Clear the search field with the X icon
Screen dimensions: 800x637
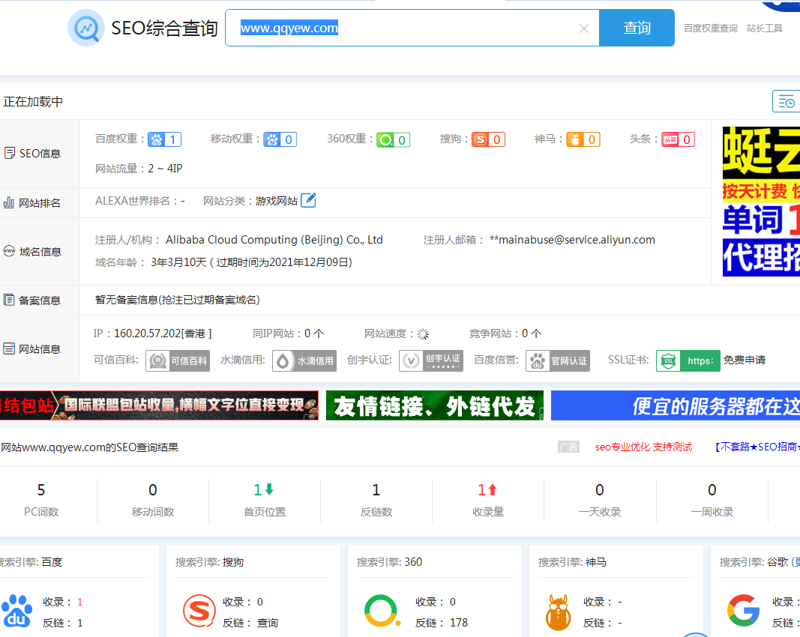[x=584, y=28]
